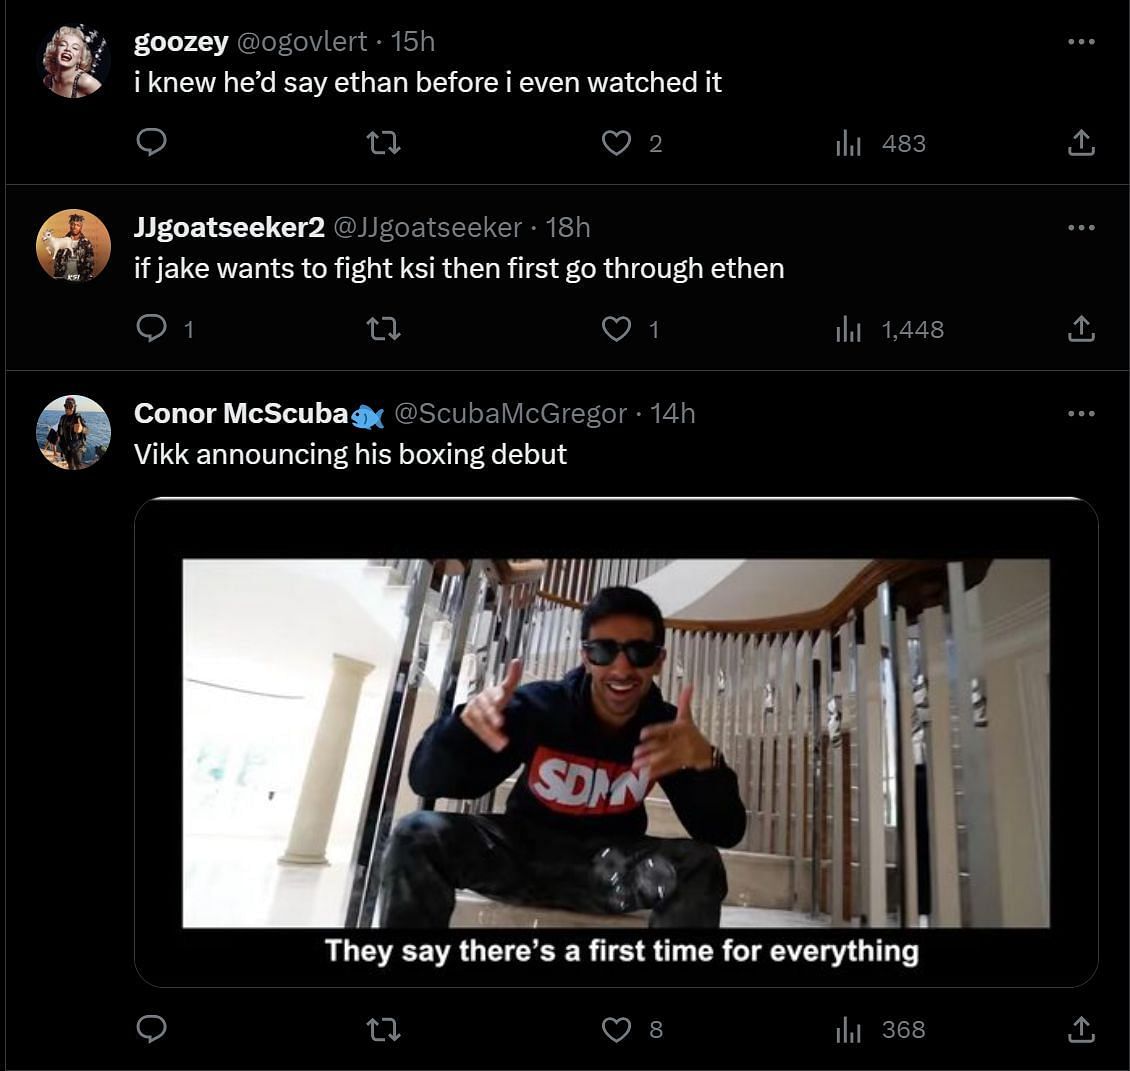Open the SDMN hoodie image
The width and height of the screenshot is (1130, 1071).
click(616, 742)
